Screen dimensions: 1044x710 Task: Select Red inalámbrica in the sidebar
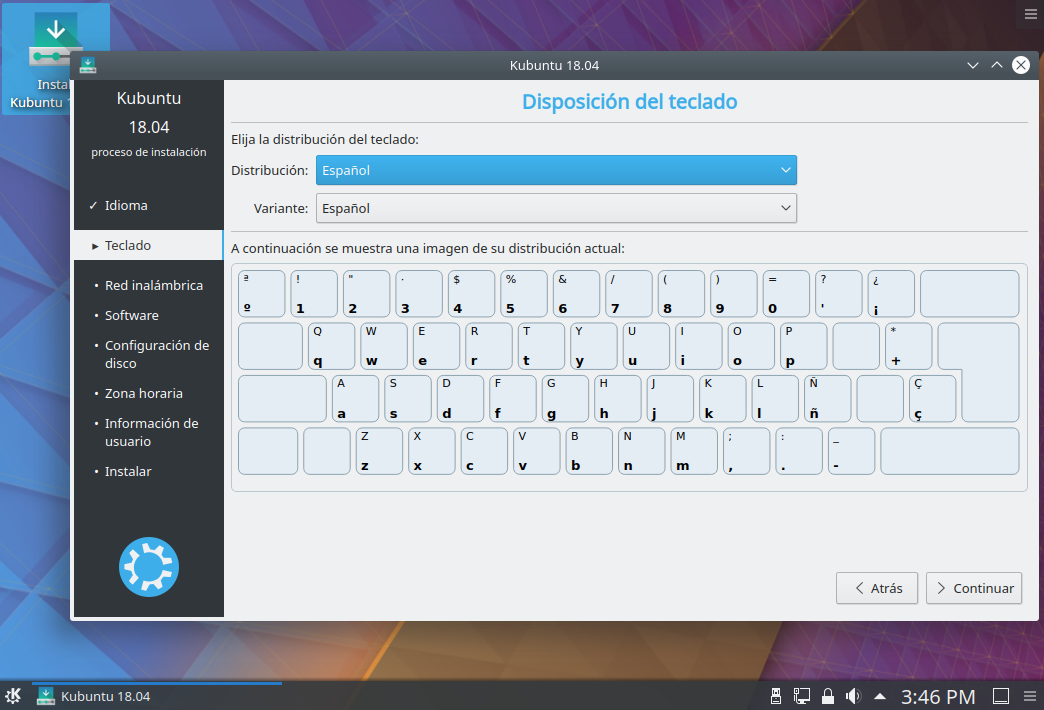point(154,285)
